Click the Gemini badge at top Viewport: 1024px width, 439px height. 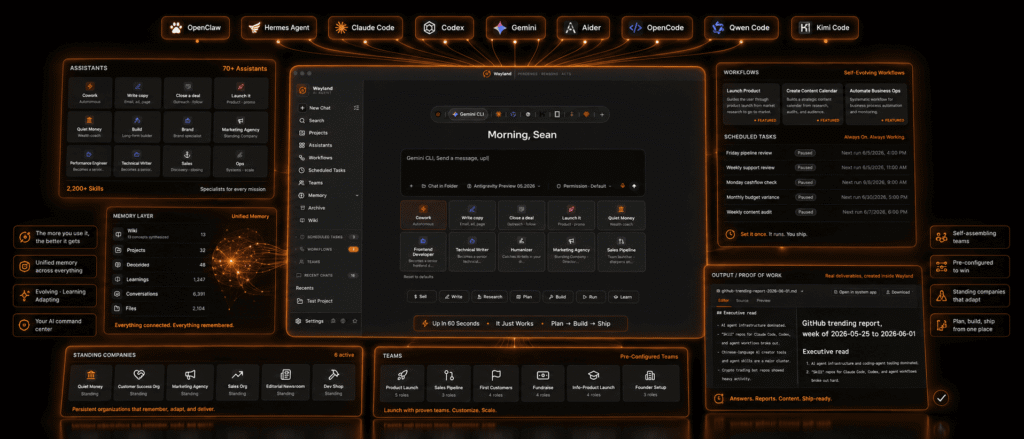coord(515,28)
